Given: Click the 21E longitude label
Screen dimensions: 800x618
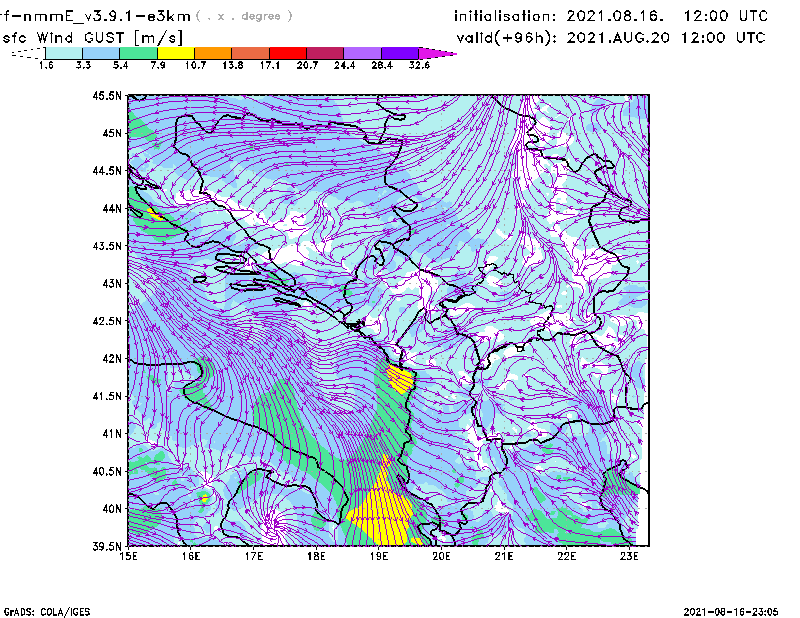Looking at the screenshot, I should point(504,556).
